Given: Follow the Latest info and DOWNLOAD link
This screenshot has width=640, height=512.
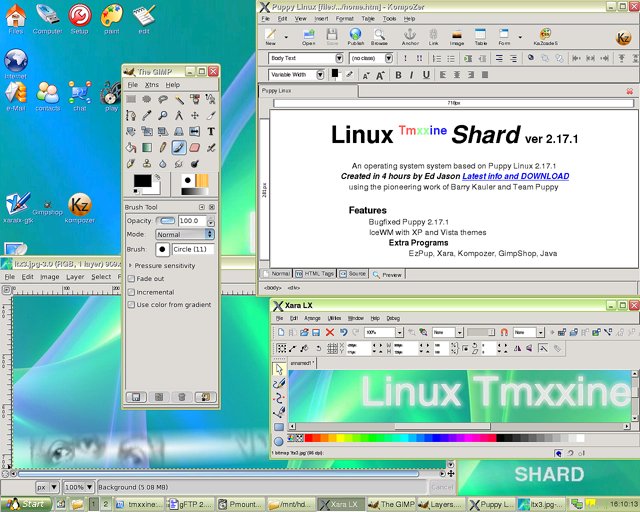Looking at the screenshot, I should pos(516,176).
